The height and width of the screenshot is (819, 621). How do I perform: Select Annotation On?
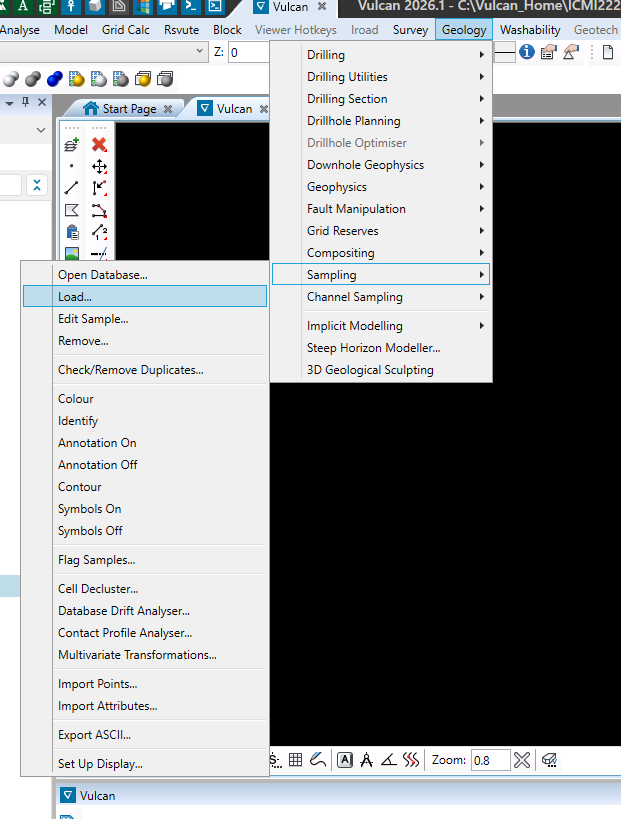click(145, 442)
